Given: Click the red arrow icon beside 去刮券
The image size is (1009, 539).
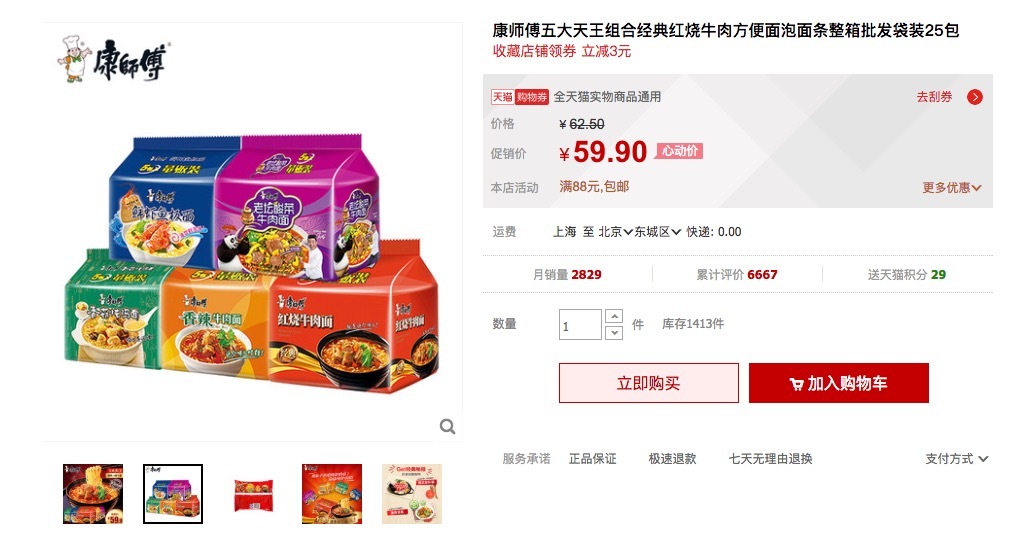Looking at the screenshot, I should [x=975, y=97].
